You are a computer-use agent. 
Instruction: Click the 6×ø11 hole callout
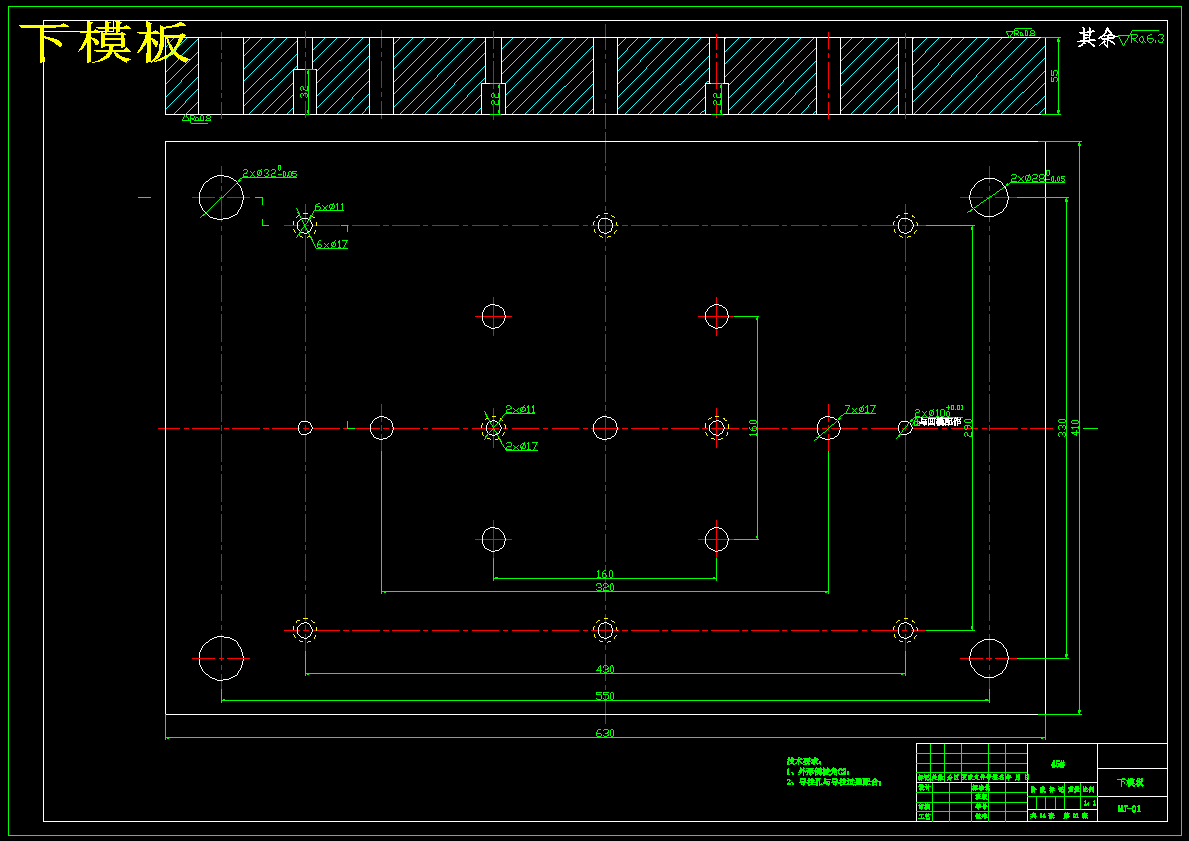coord(330,206)
